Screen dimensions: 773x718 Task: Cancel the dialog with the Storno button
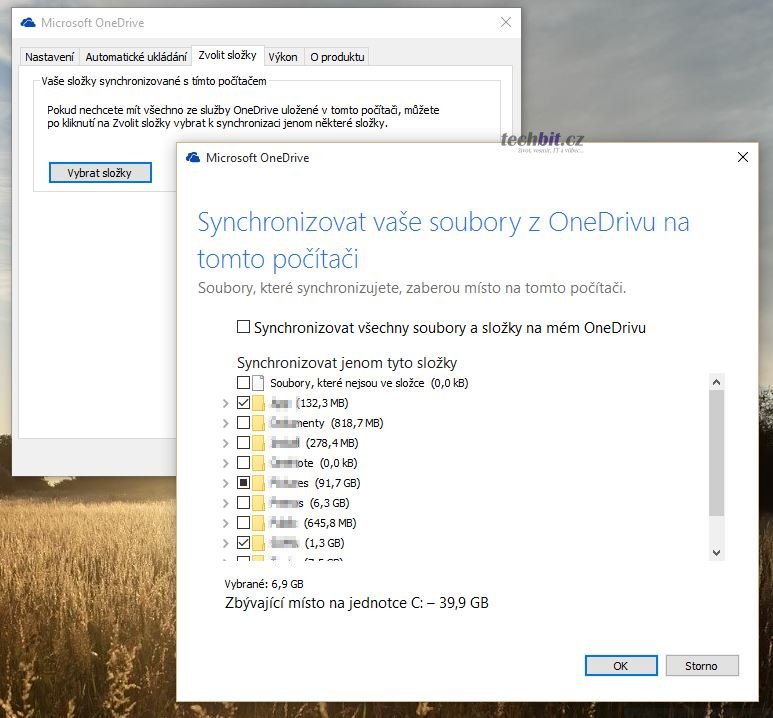701,665
